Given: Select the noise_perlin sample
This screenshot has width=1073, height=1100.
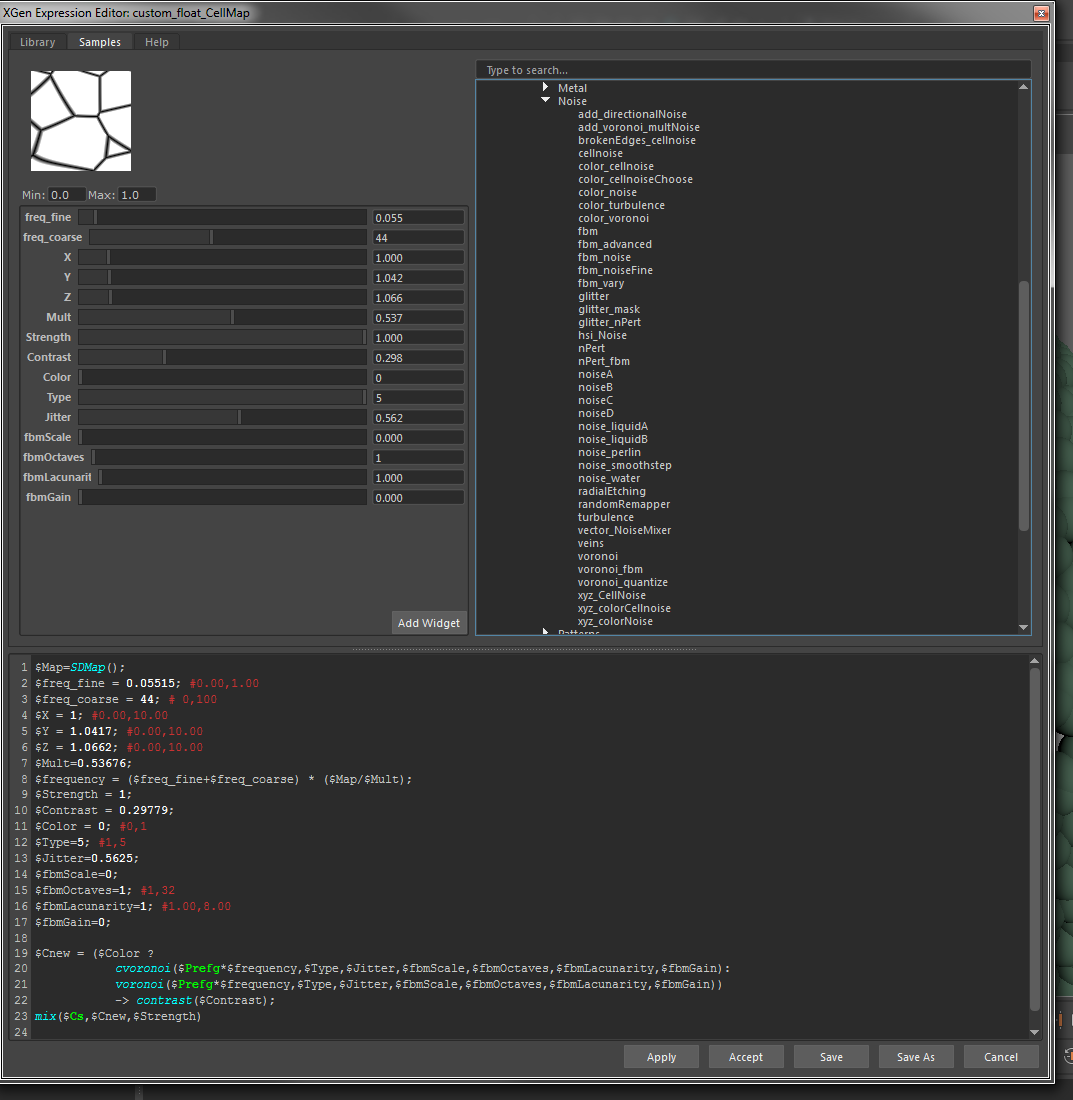Looking at the screenshot, I should point(609,452).
